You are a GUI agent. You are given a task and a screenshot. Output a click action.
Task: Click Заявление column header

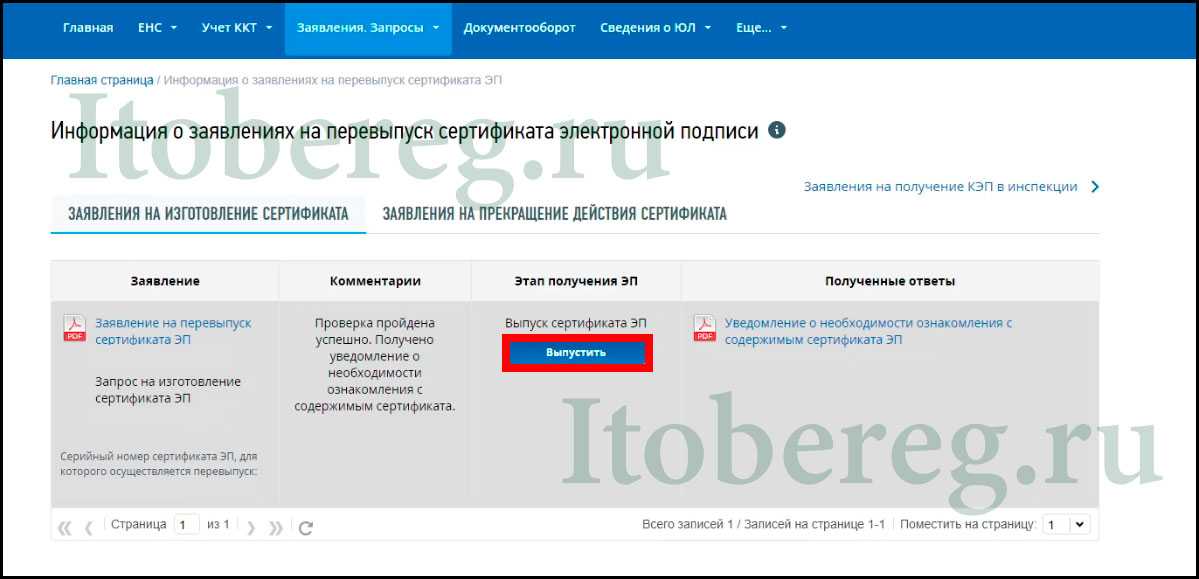click(165, 281)
